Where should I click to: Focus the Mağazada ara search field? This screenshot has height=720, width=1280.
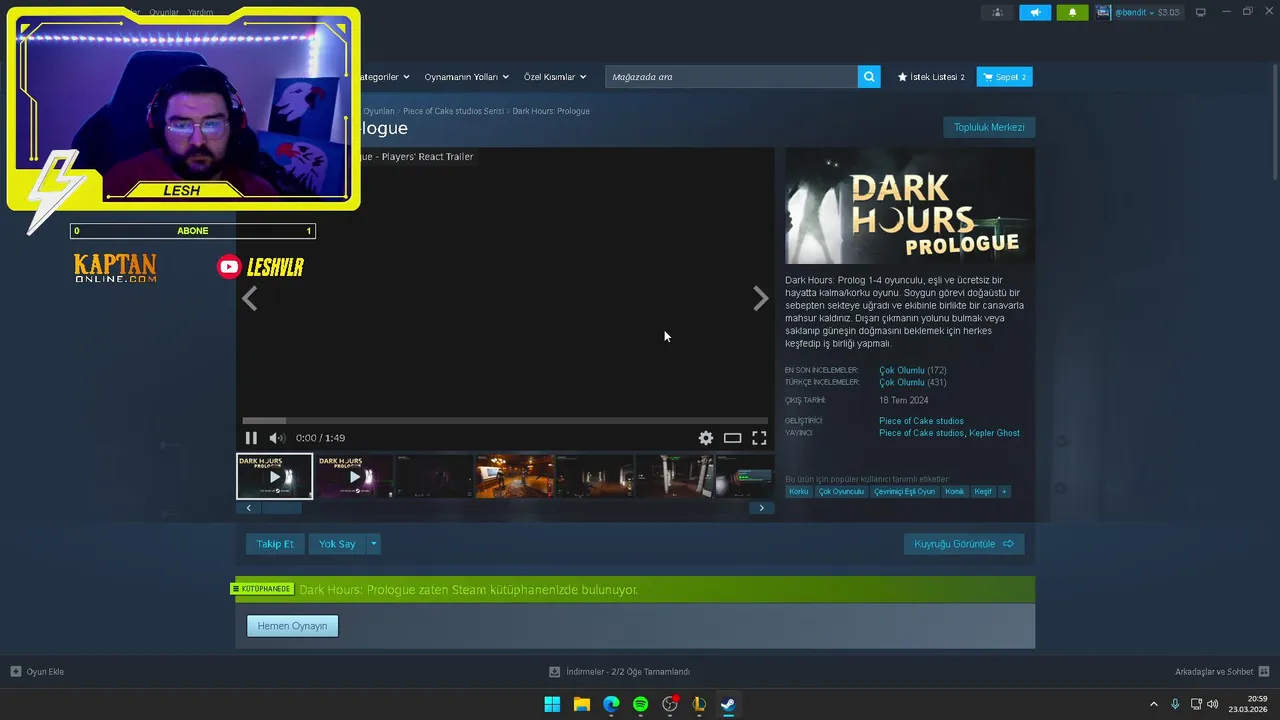pyautogui.click(x=731, y=77)
